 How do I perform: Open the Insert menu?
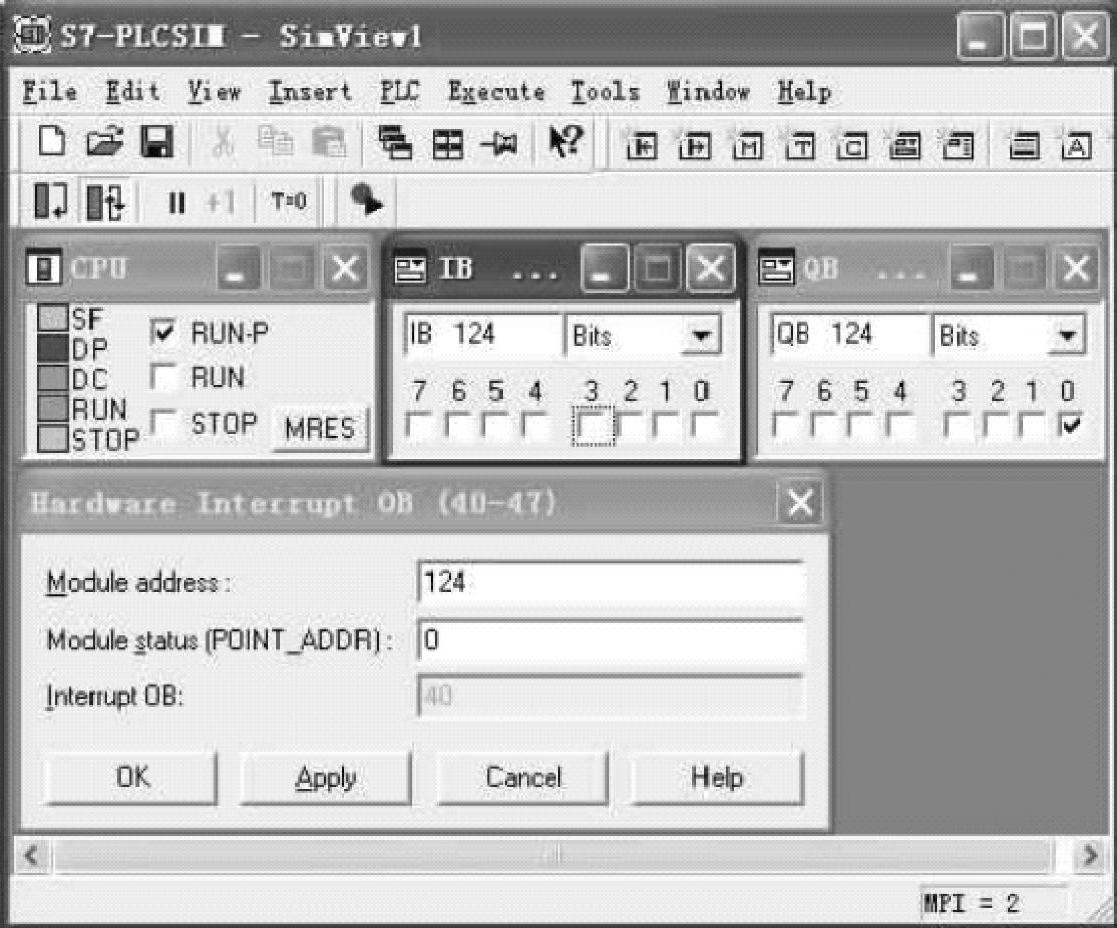click(310, 92)
